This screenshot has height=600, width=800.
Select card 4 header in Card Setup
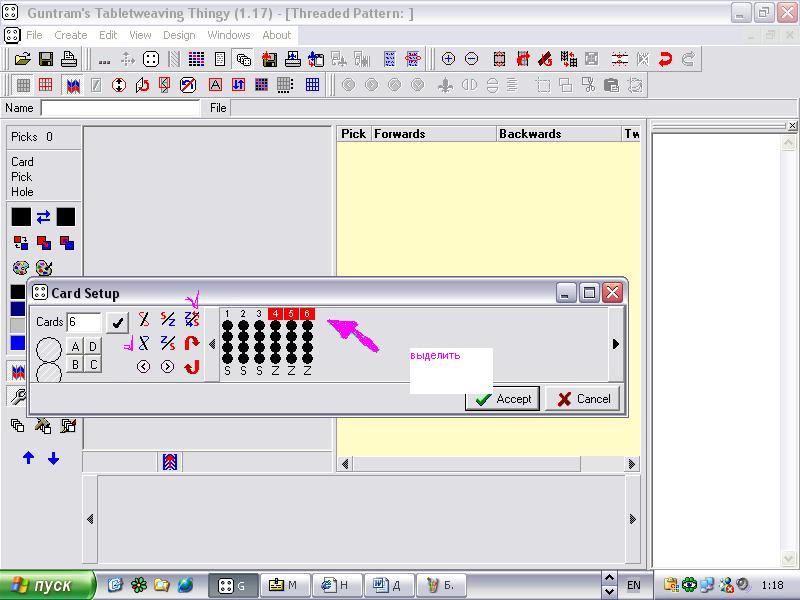click(x=276, y=313)
